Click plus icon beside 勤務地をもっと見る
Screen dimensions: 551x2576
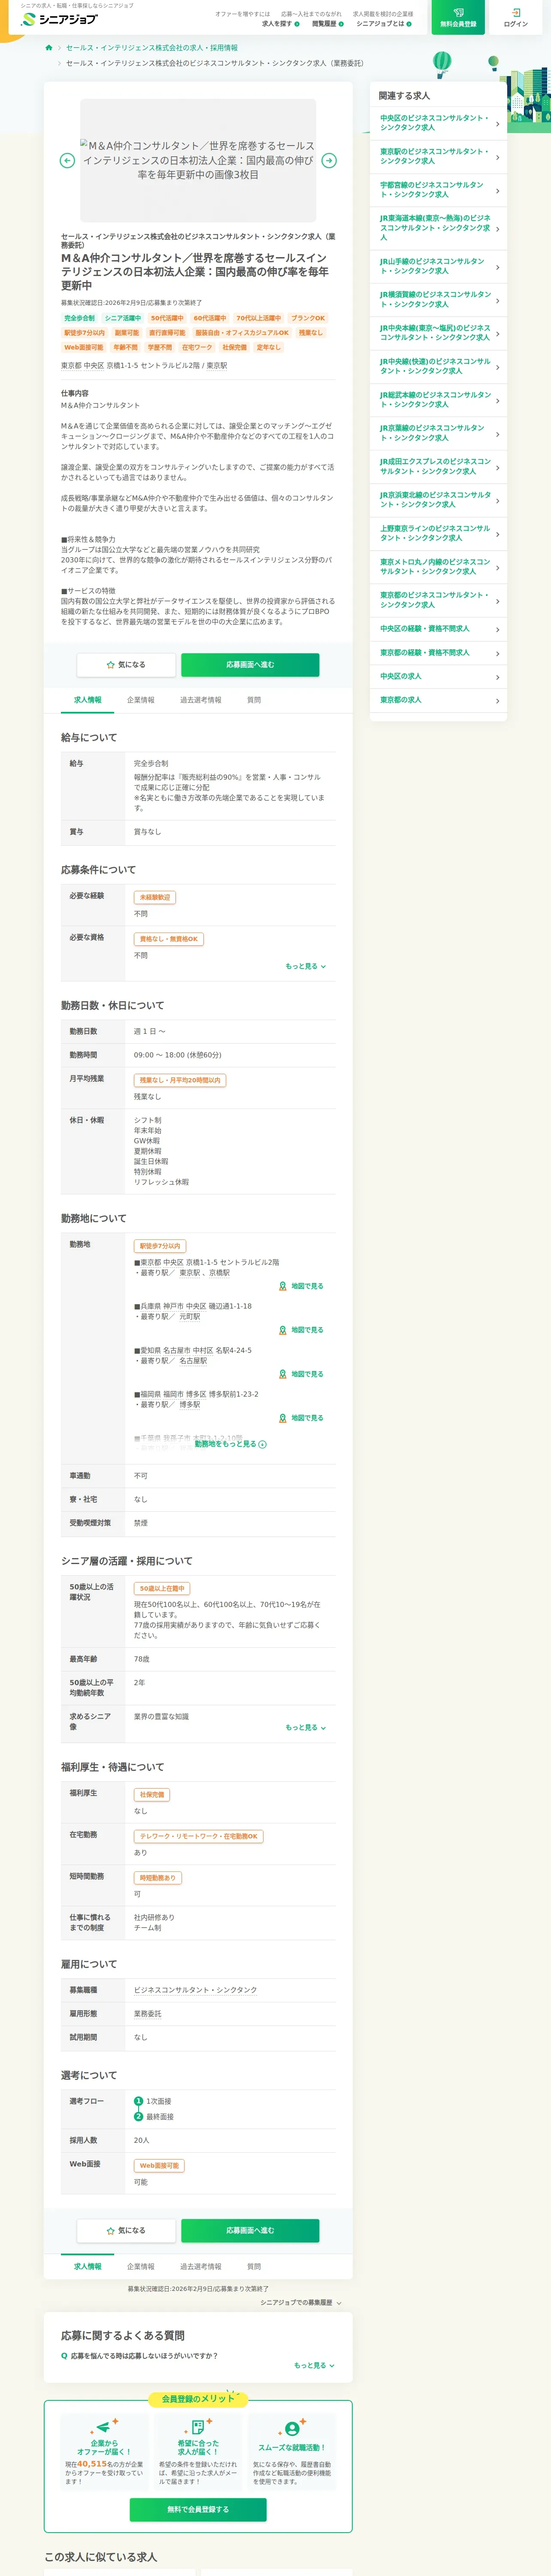tap(262, 1444)
